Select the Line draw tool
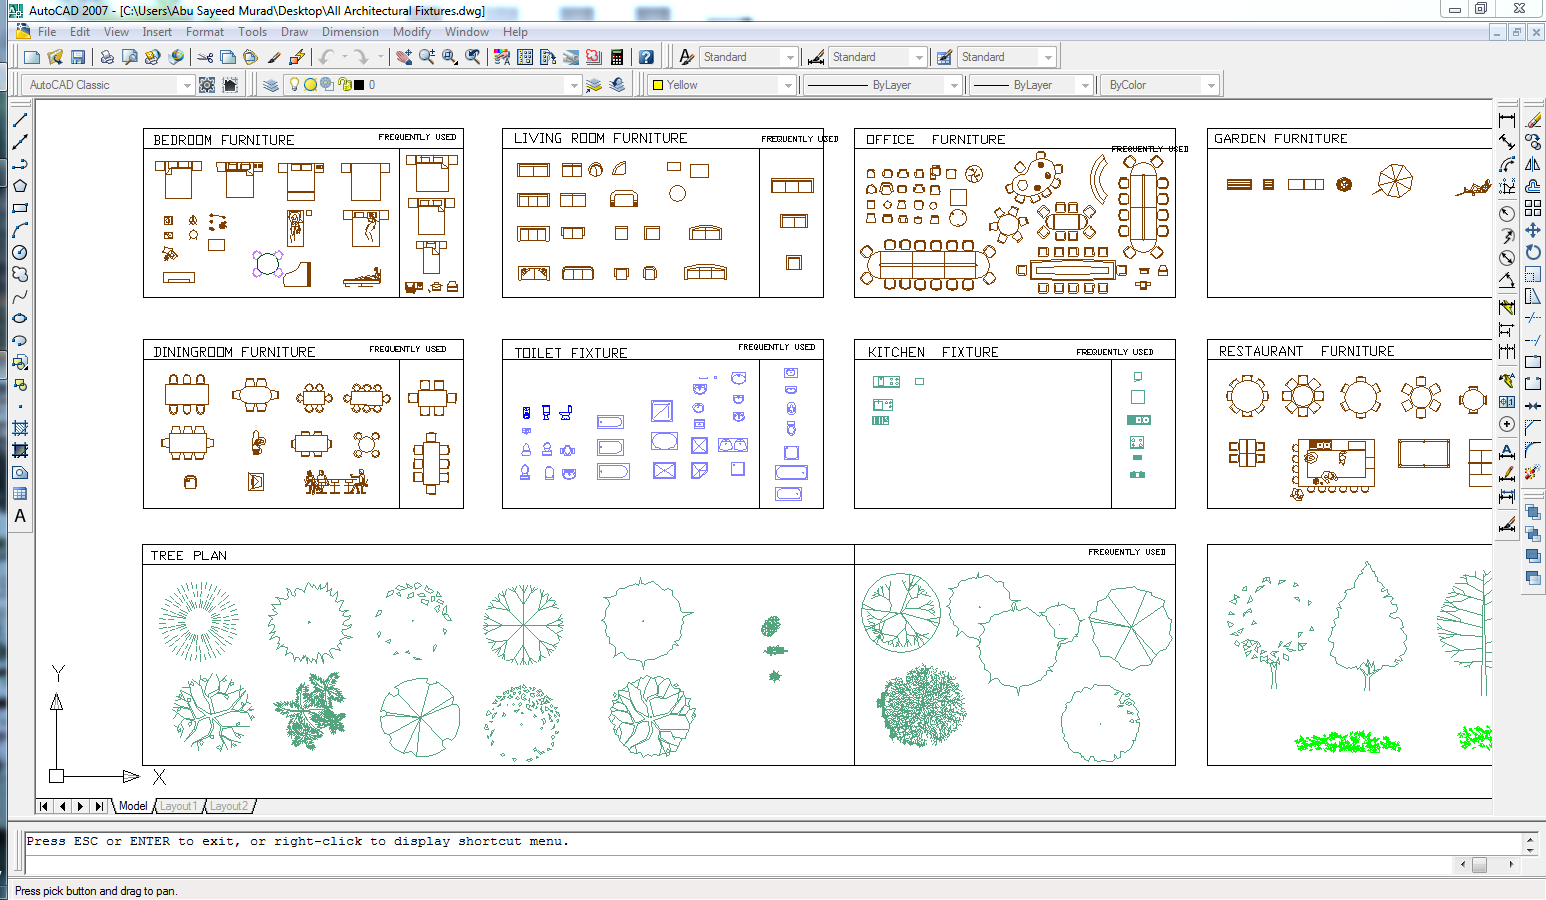The width and height of the screenshot is (1546, 900). pos(19,120)
